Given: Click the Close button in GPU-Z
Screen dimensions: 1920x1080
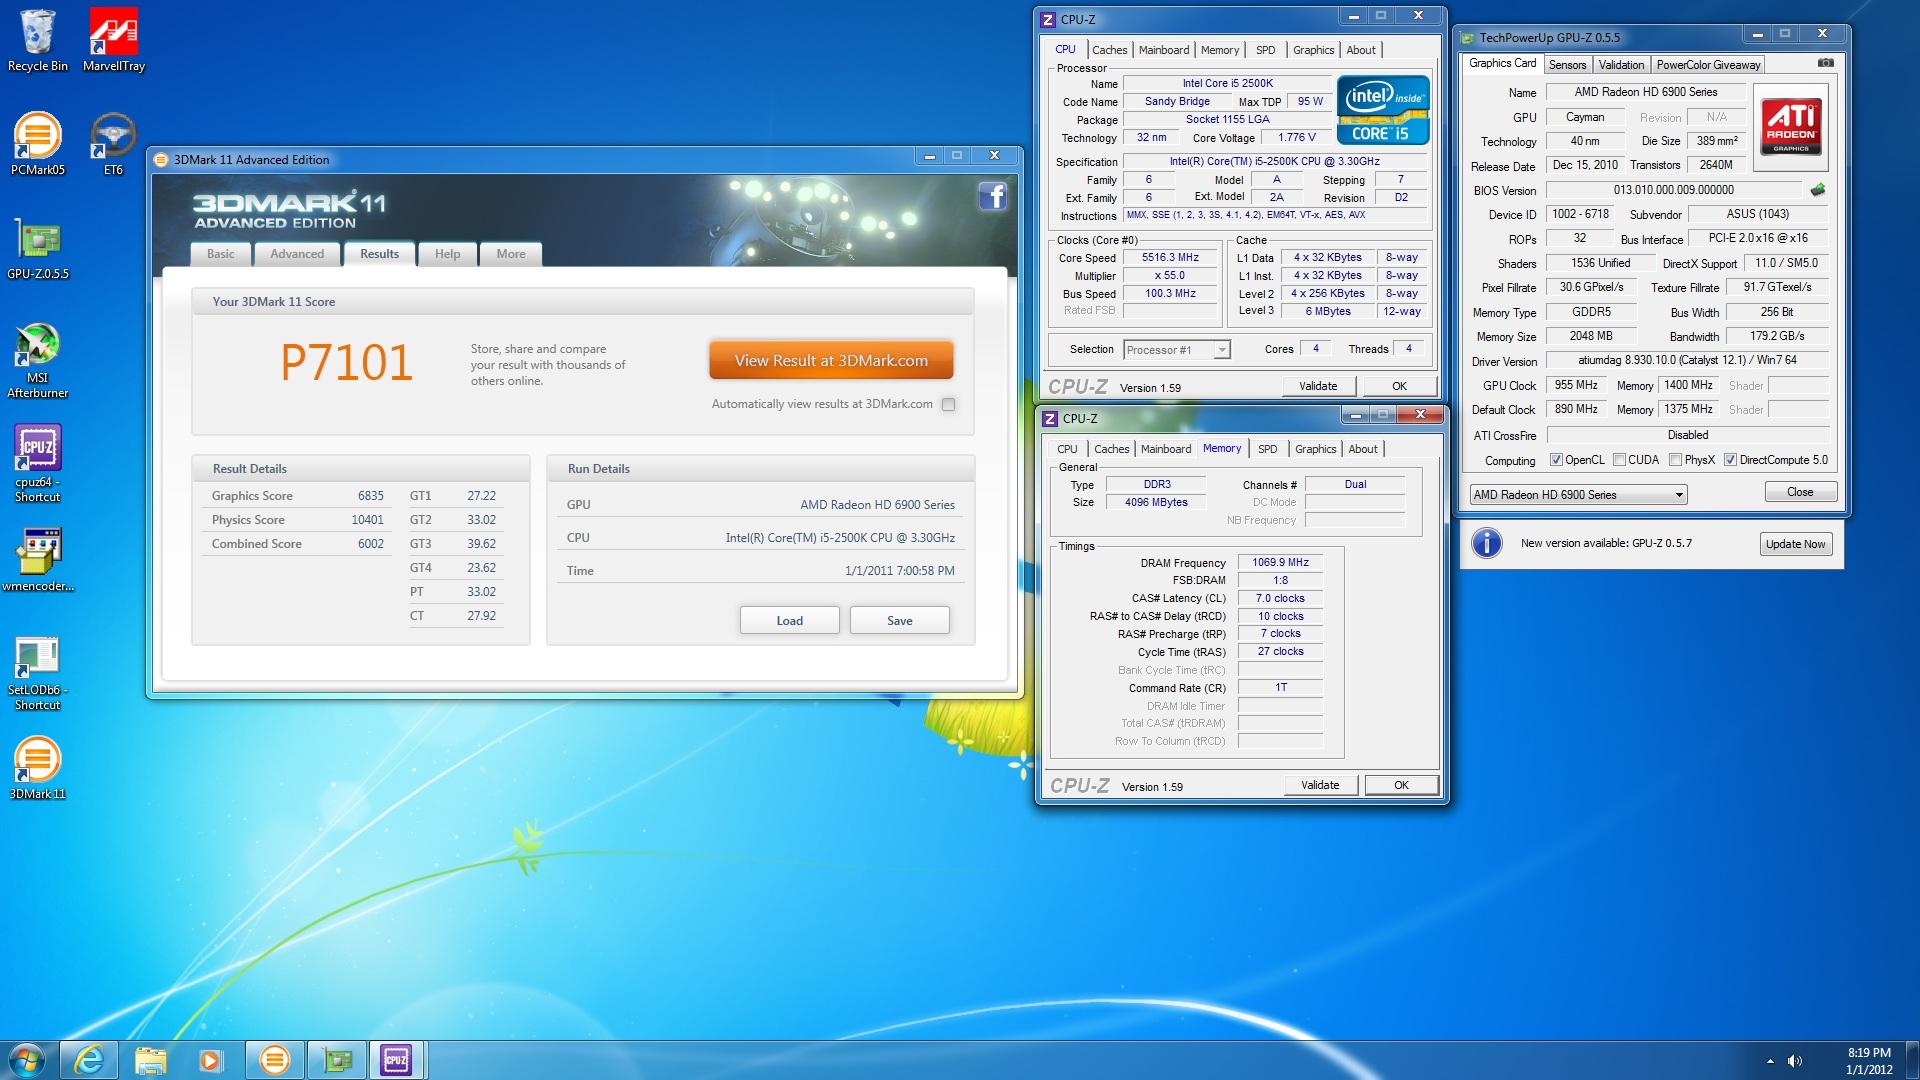Looking at the screenshot, I should [x=1800, y=492].
